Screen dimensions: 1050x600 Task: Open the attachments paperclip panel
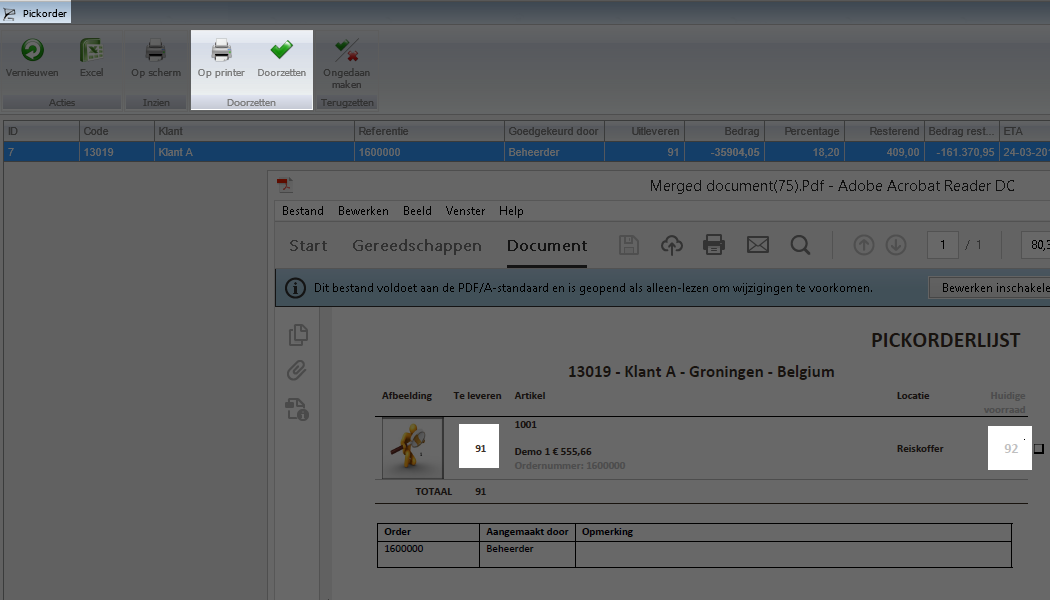point(297,371)
